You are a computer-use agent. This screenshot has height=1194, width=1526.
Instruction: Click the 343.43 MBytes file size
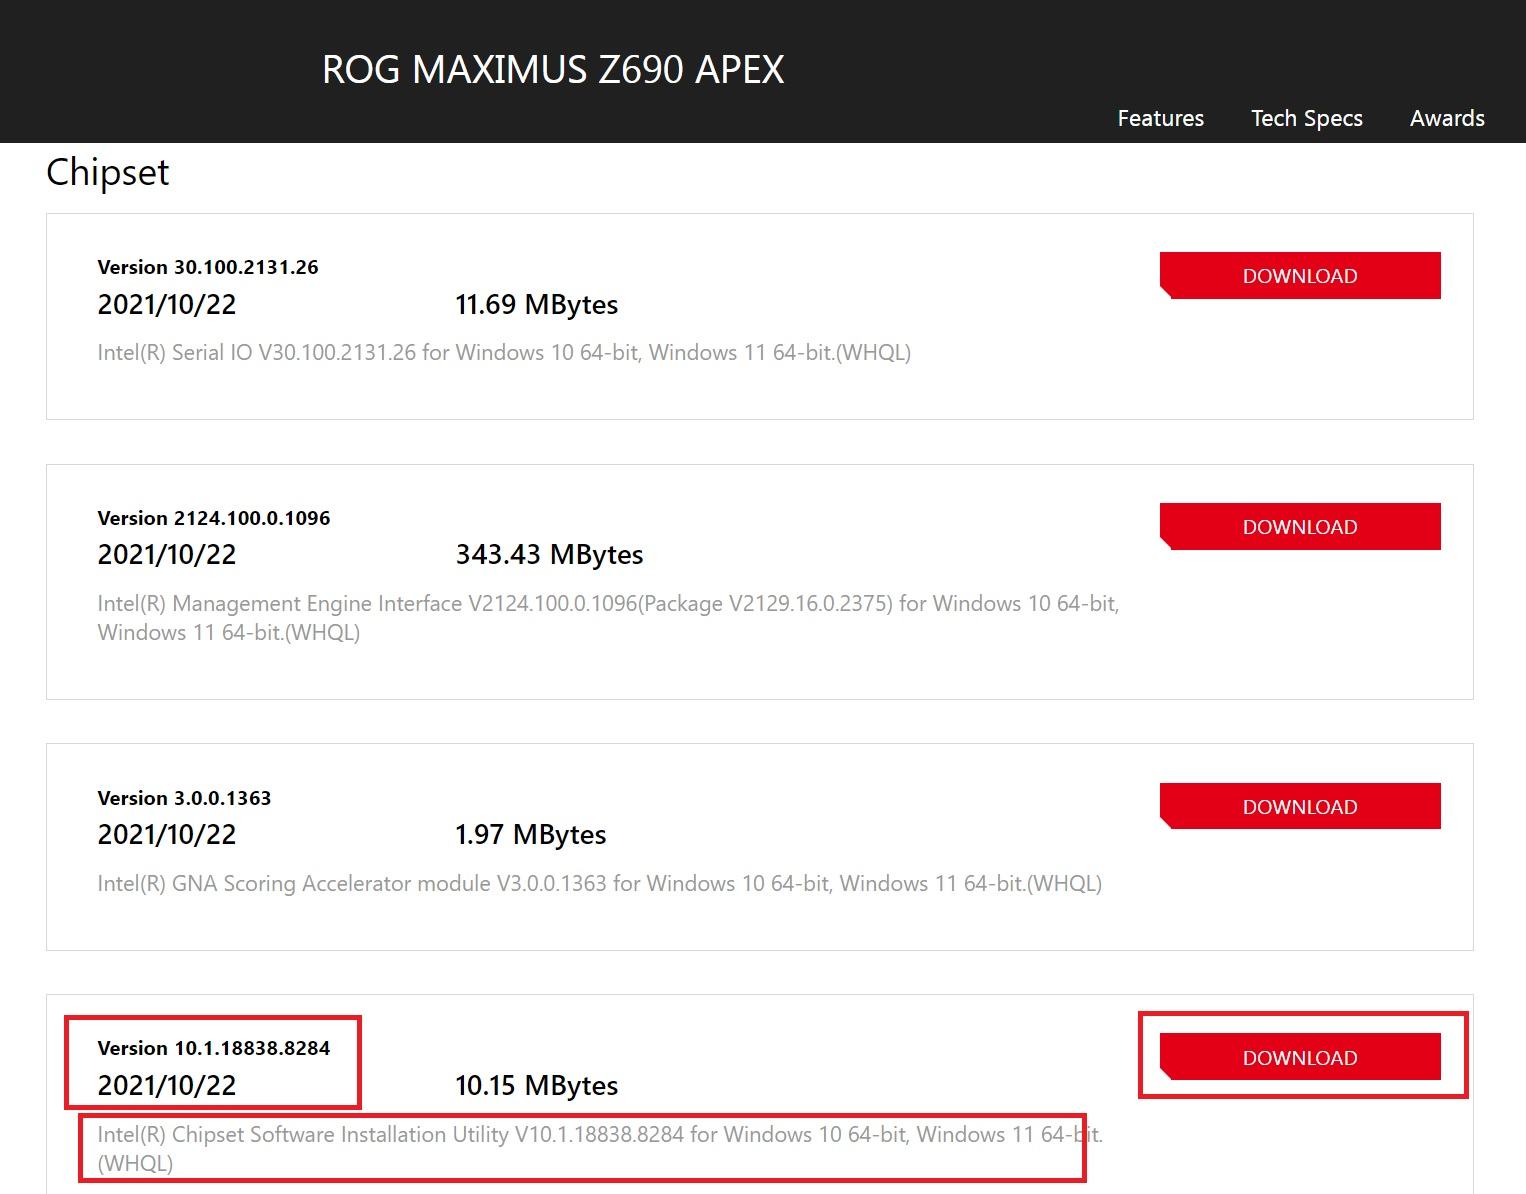click(549, 555)
